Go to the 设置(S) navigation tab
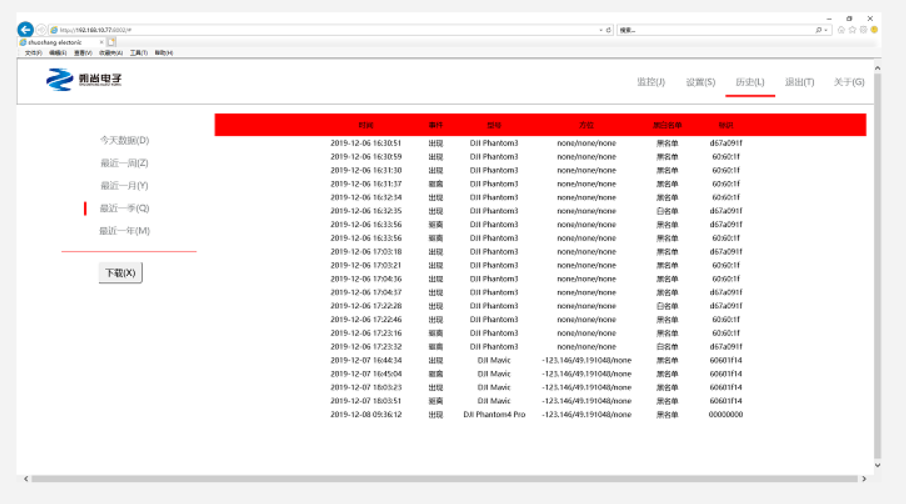 point(700,82)
